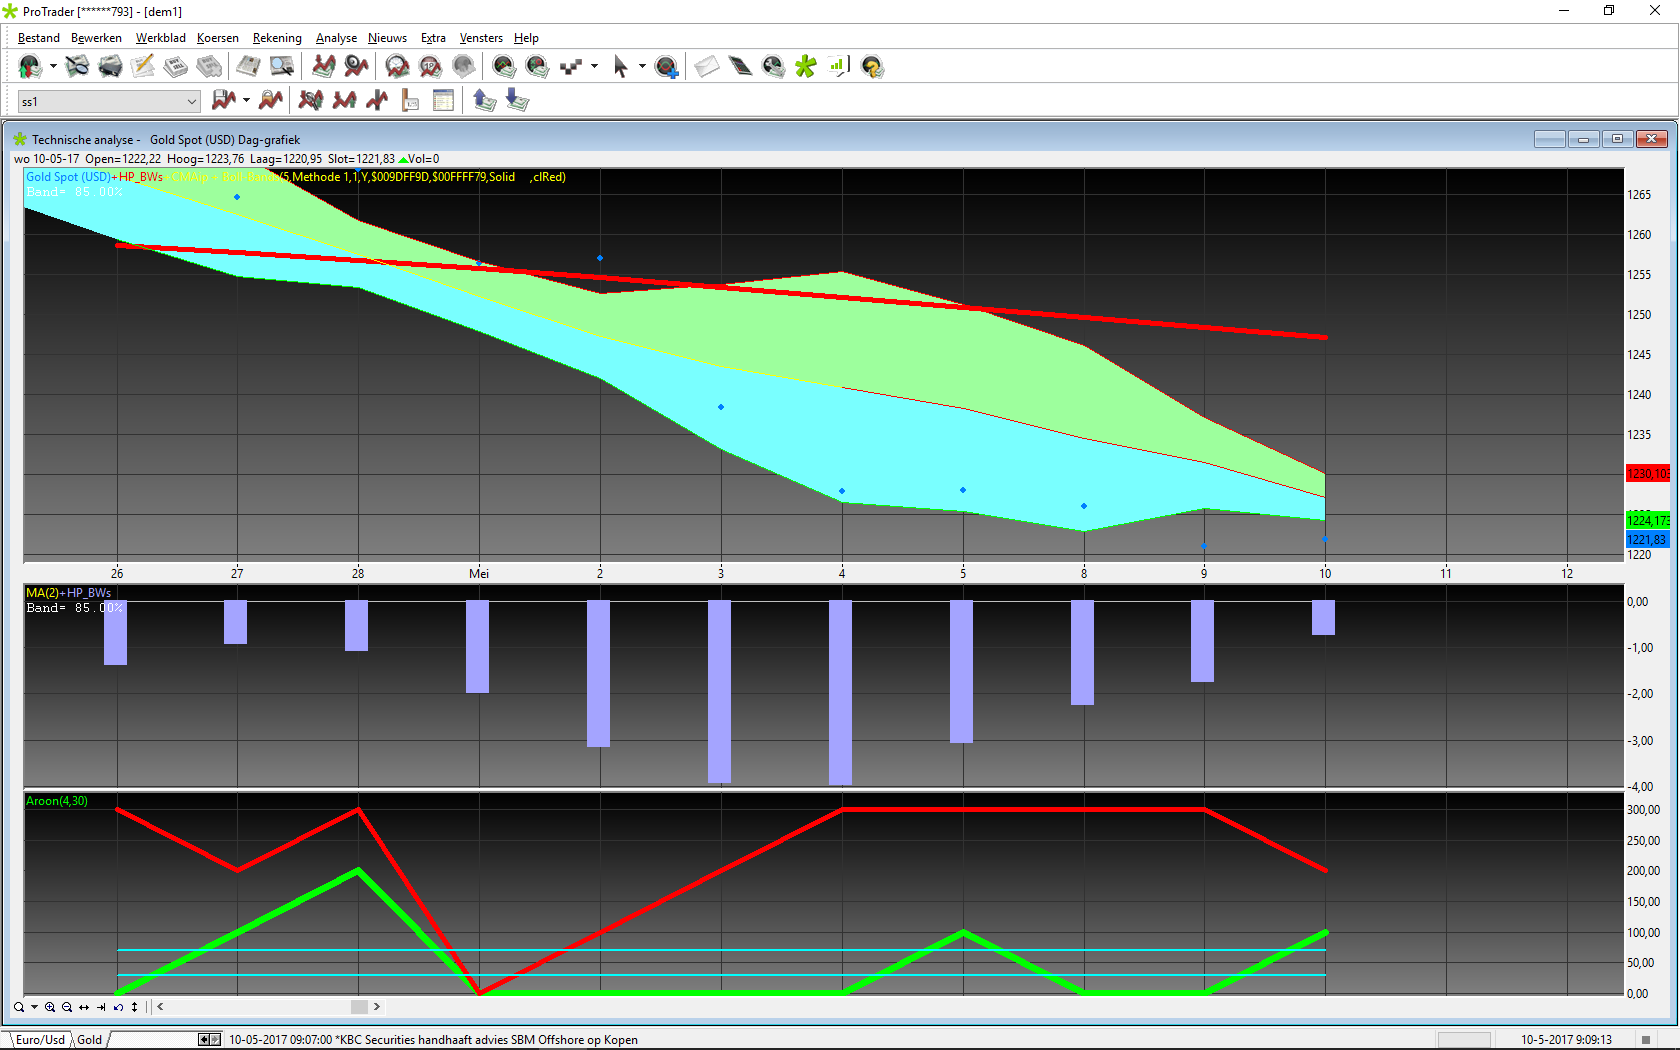
Task: Open the Vensters menu
Action: coord(481,38)
